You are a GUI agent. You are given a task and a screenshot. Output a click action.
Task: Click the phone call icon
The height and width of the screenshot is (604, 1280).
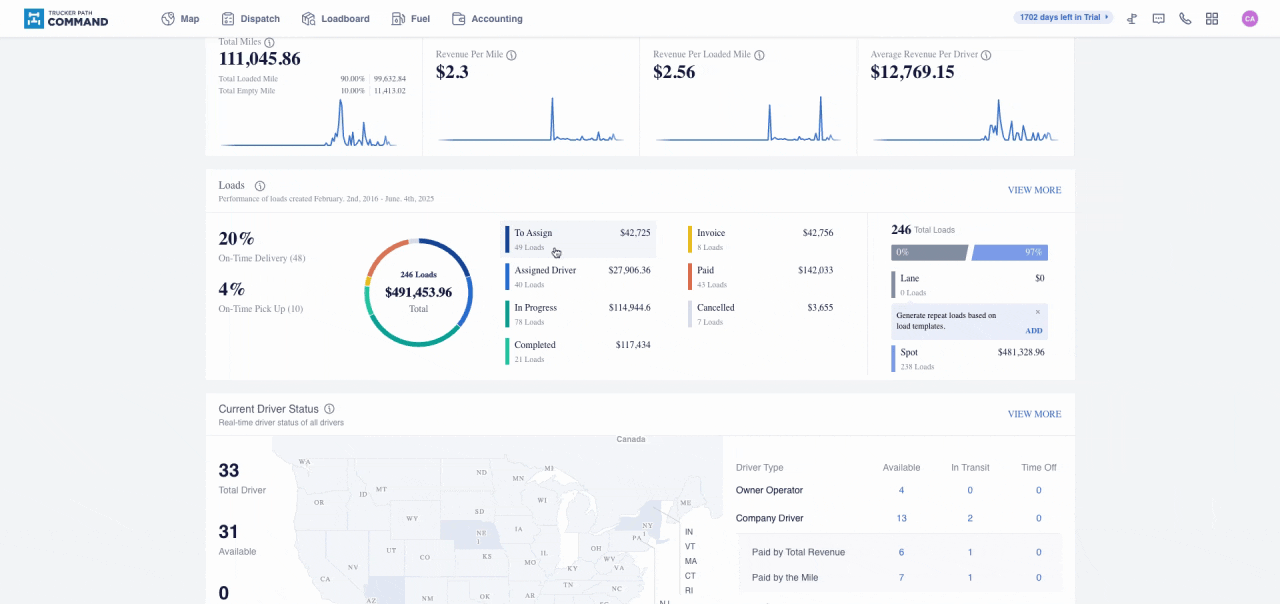[1185, 19]
